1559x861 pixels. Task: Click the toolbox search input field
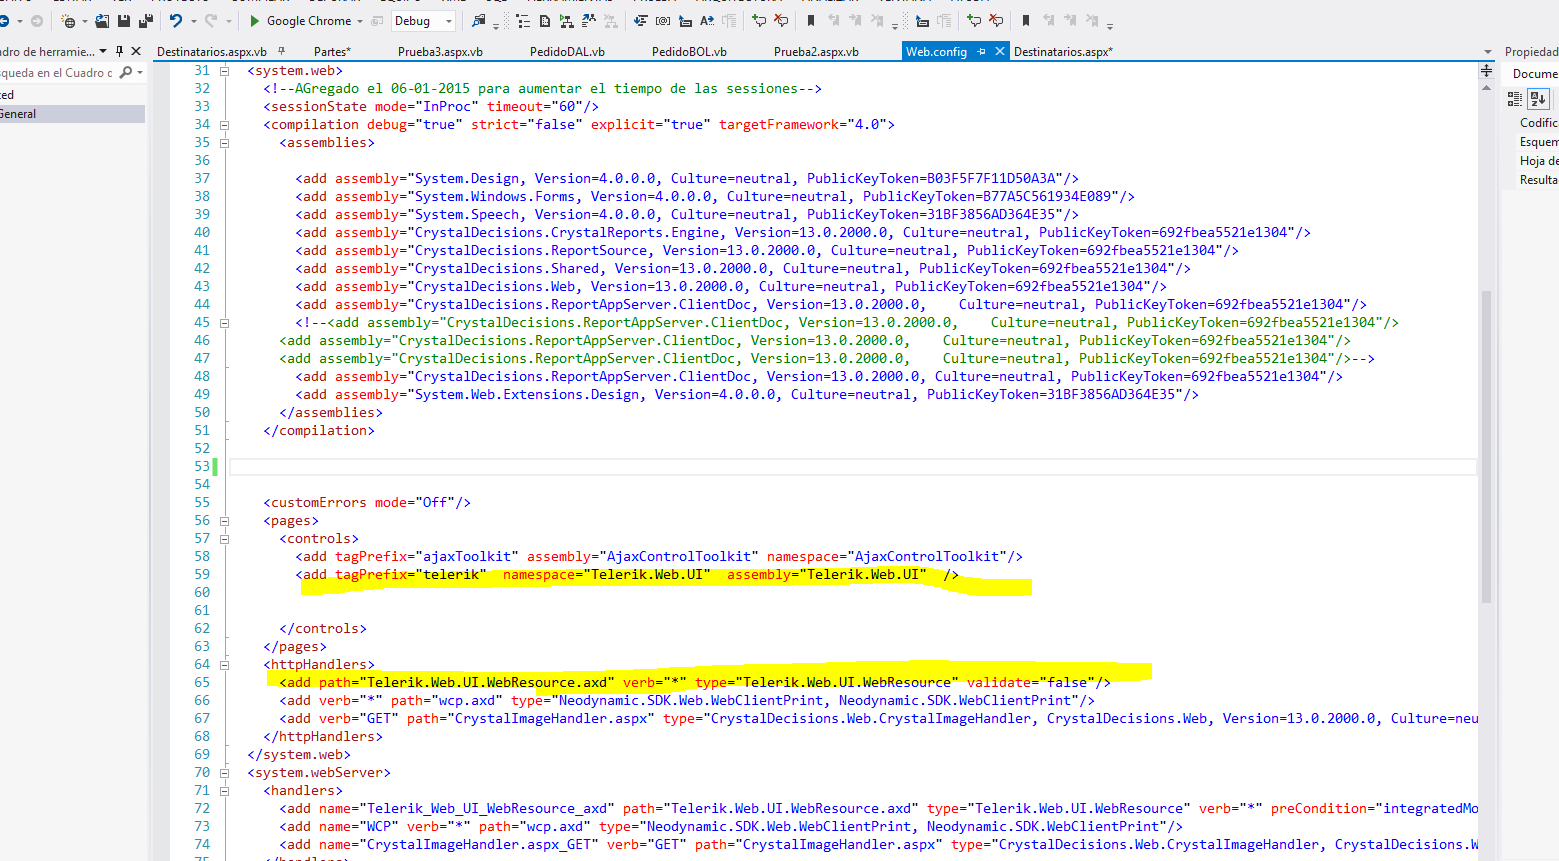57,73
